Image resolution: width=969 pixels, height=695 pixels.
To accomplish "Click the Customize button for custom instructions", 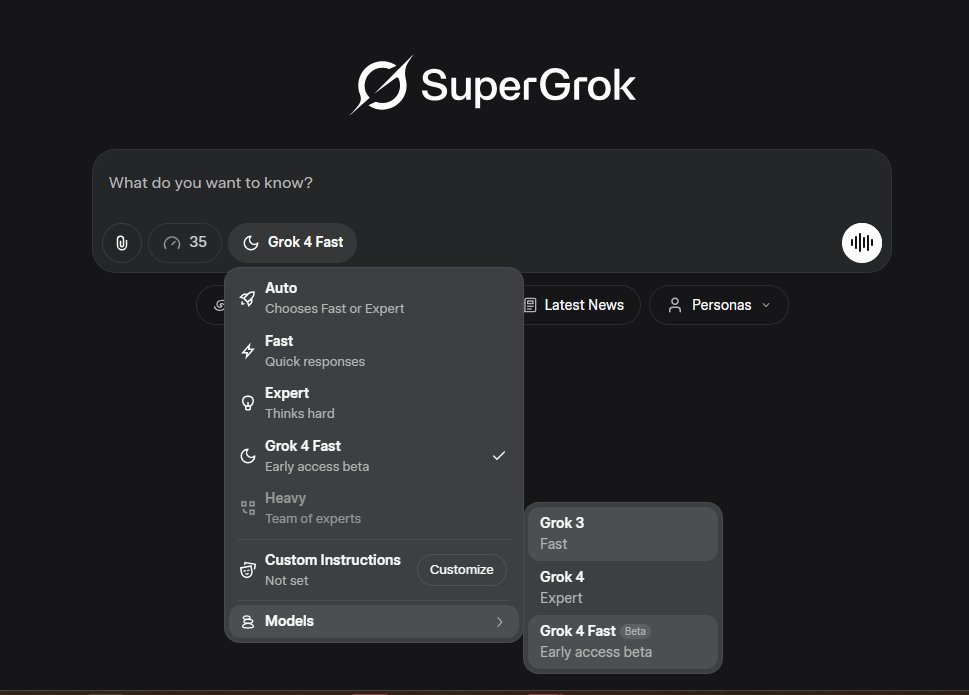I will click(x=462, y=570).
